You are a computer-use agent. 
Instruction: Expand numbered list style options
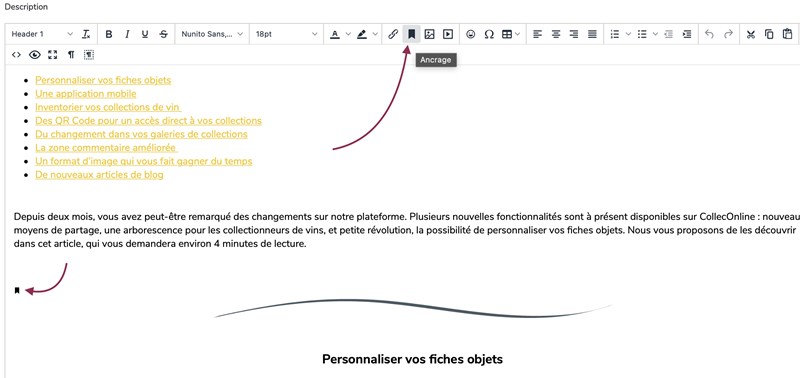629,34
